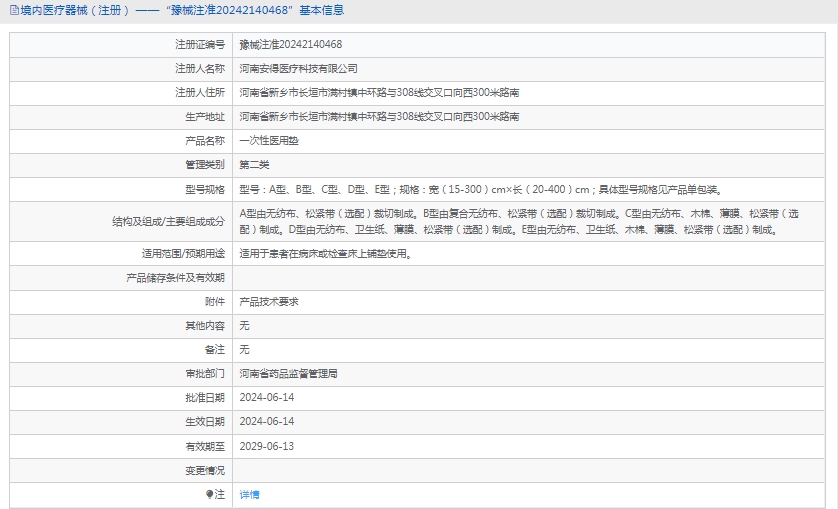The image size is (838, 509).
Task: Click the 变更情况 row label
Action: 204,470
